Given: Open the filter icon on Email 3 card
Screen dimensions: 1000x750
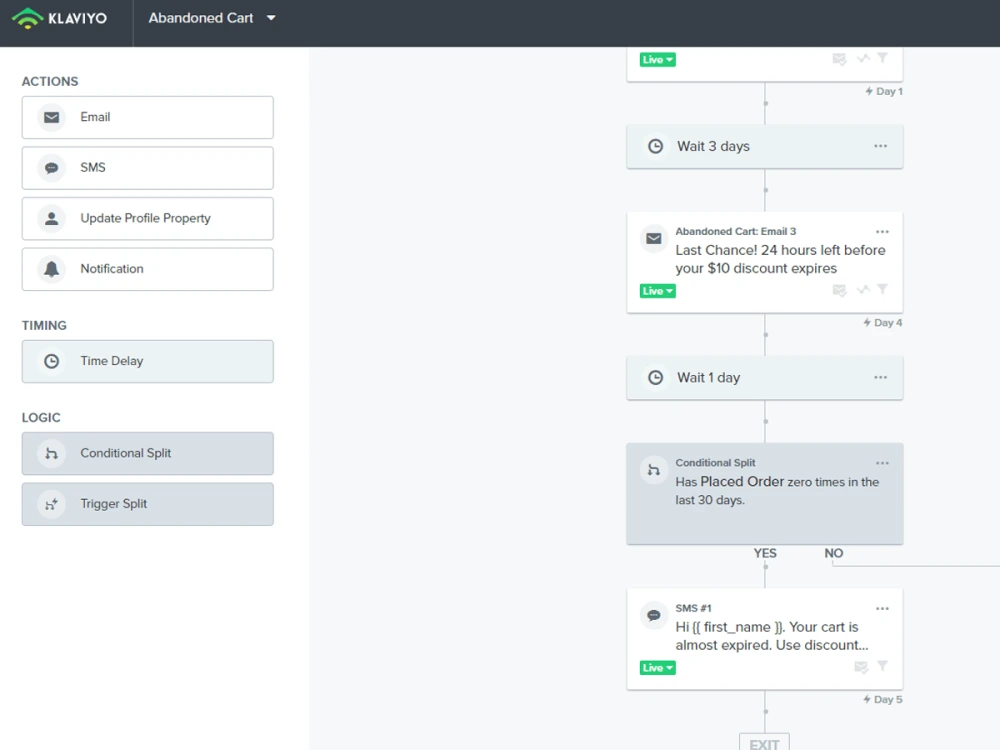Looking at the screenshot, I should (x=882, y=289).
